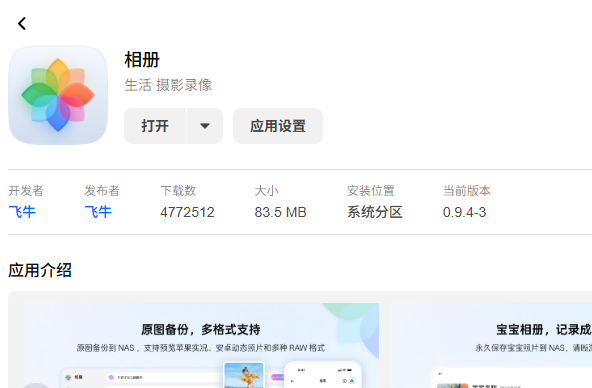Open 应用设置 for the app
This screenshot has height=388, width=592.
click(x=278, y=126)
